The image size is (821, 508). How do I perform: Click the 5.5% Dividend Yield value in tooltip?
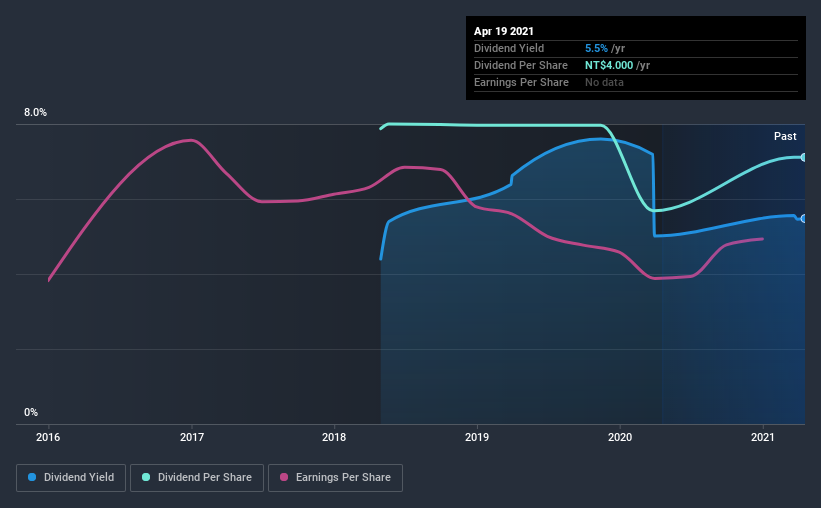coord(596,48)
